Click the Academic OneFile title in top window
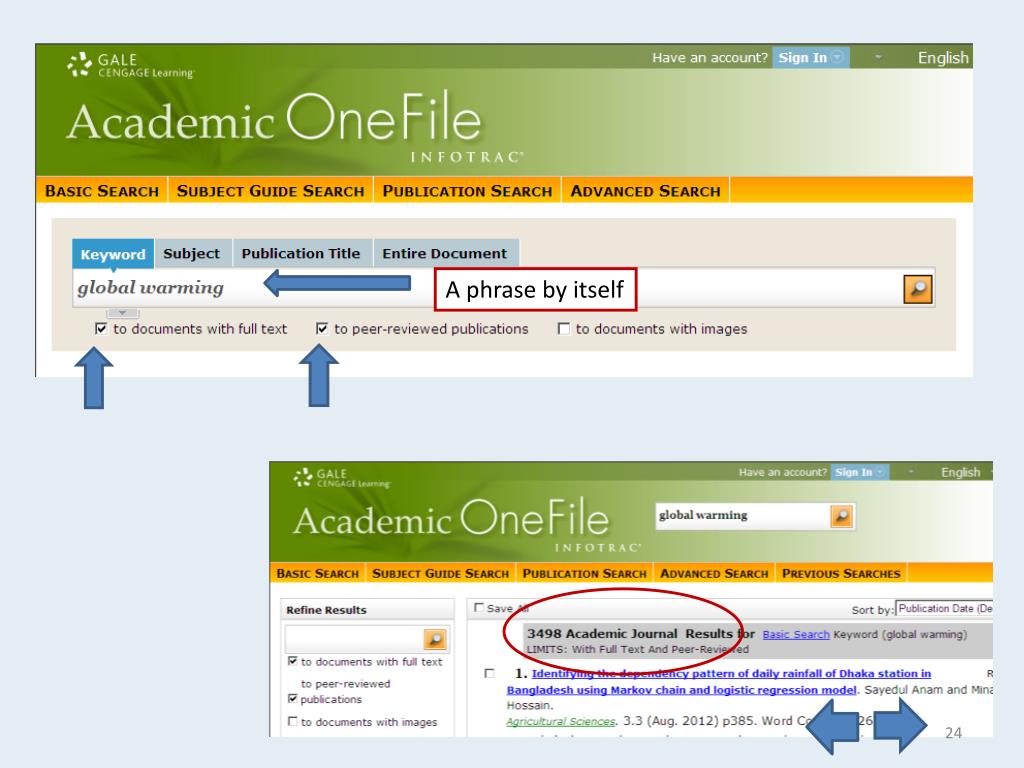Image resolution: width=1024 pixels, height=768 pixels. tap(273, 120)
